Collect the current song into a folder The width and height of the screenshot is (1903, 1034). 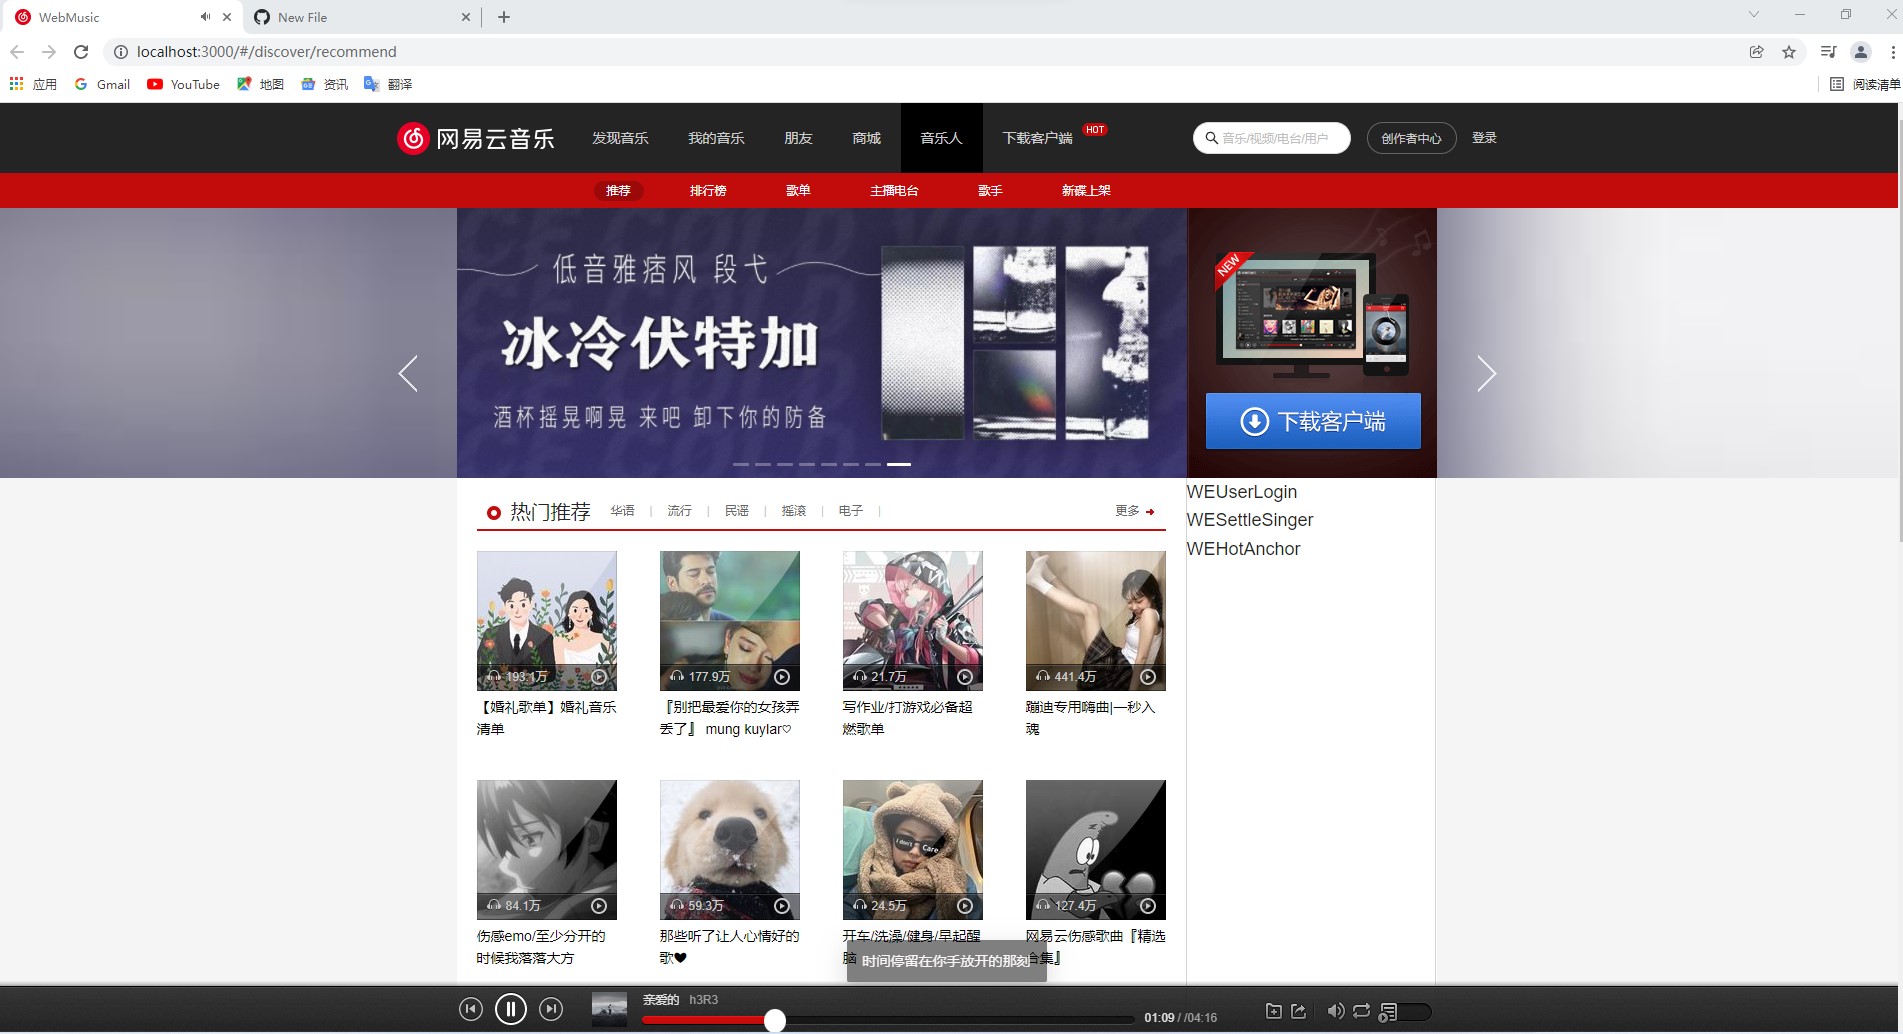point(1274,1011)
